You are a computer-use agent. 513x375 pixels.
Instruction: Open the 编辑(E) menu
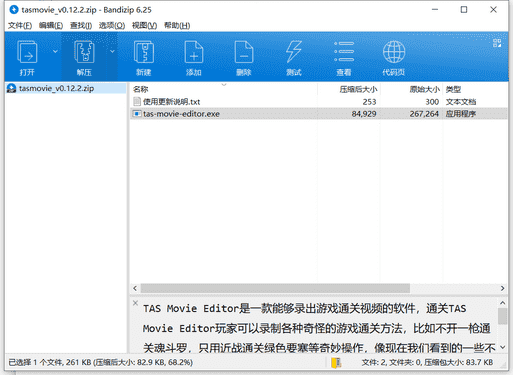pos(51,25)
